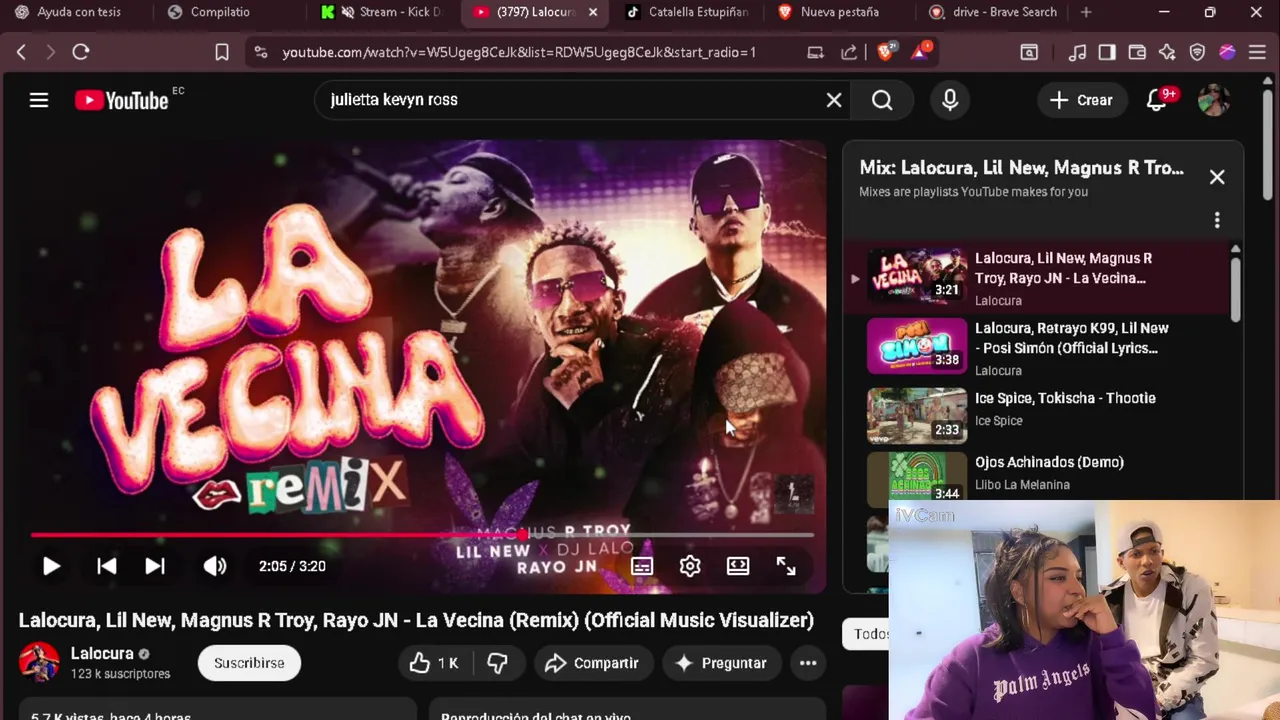1280x720 pixels.
Task: Open the Brave Leo AI sparkle icon
Action: 1167,52
